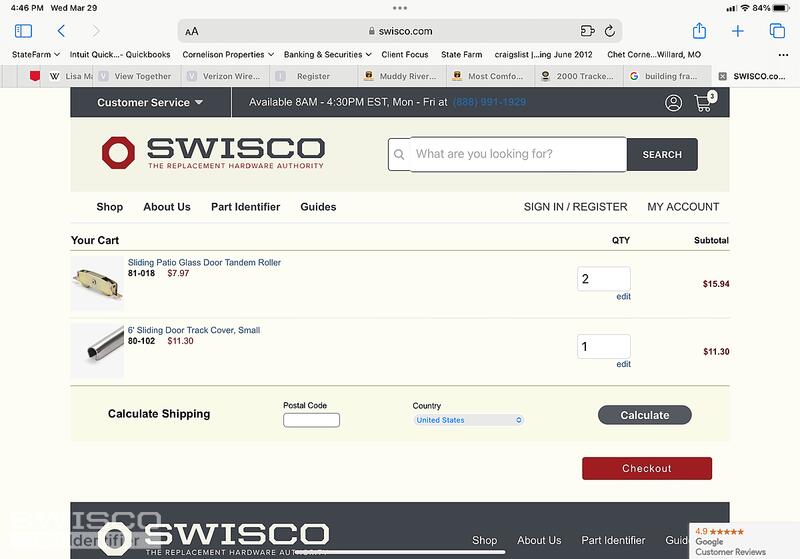Open bookmarks bar overflow ellipsis
800x559 pixels.
pos(783,55)
